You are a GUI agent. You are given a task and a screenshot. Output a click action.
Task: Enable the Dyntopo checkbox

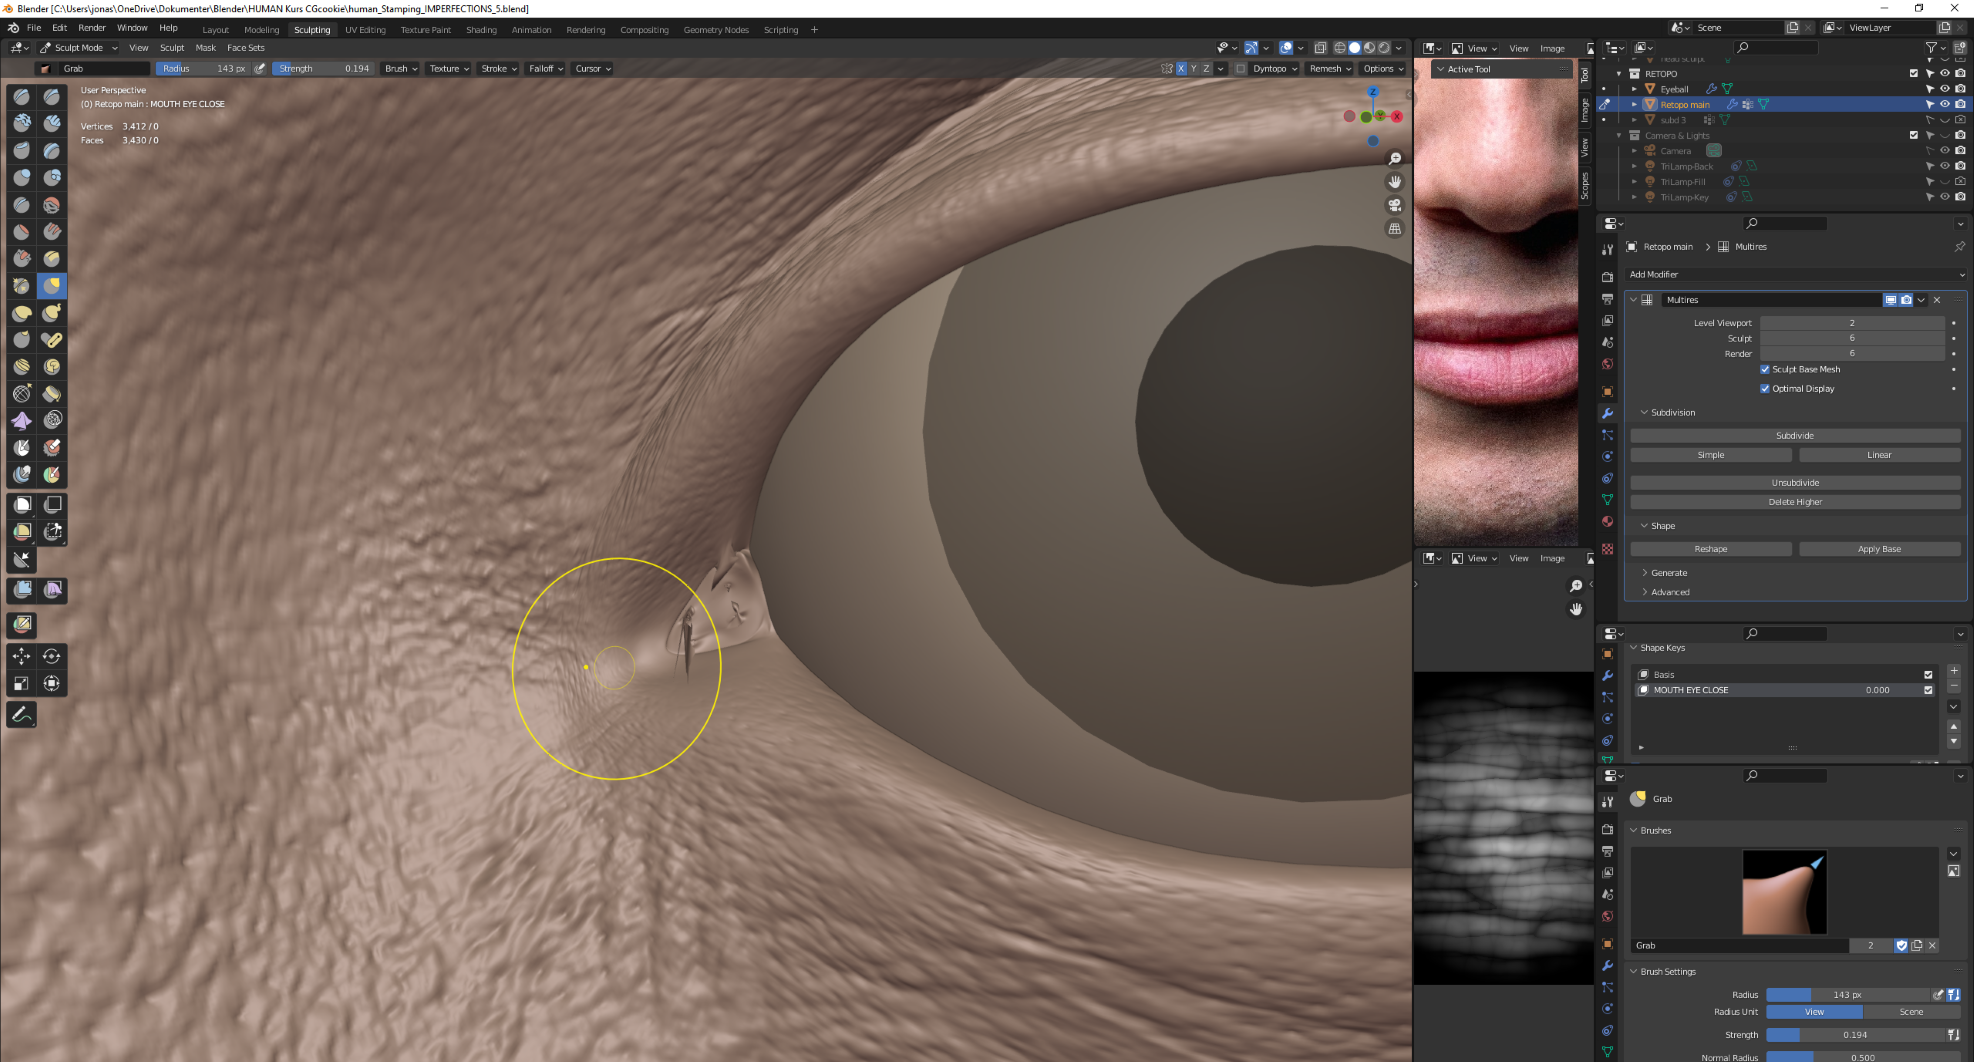coord(1241,69)
